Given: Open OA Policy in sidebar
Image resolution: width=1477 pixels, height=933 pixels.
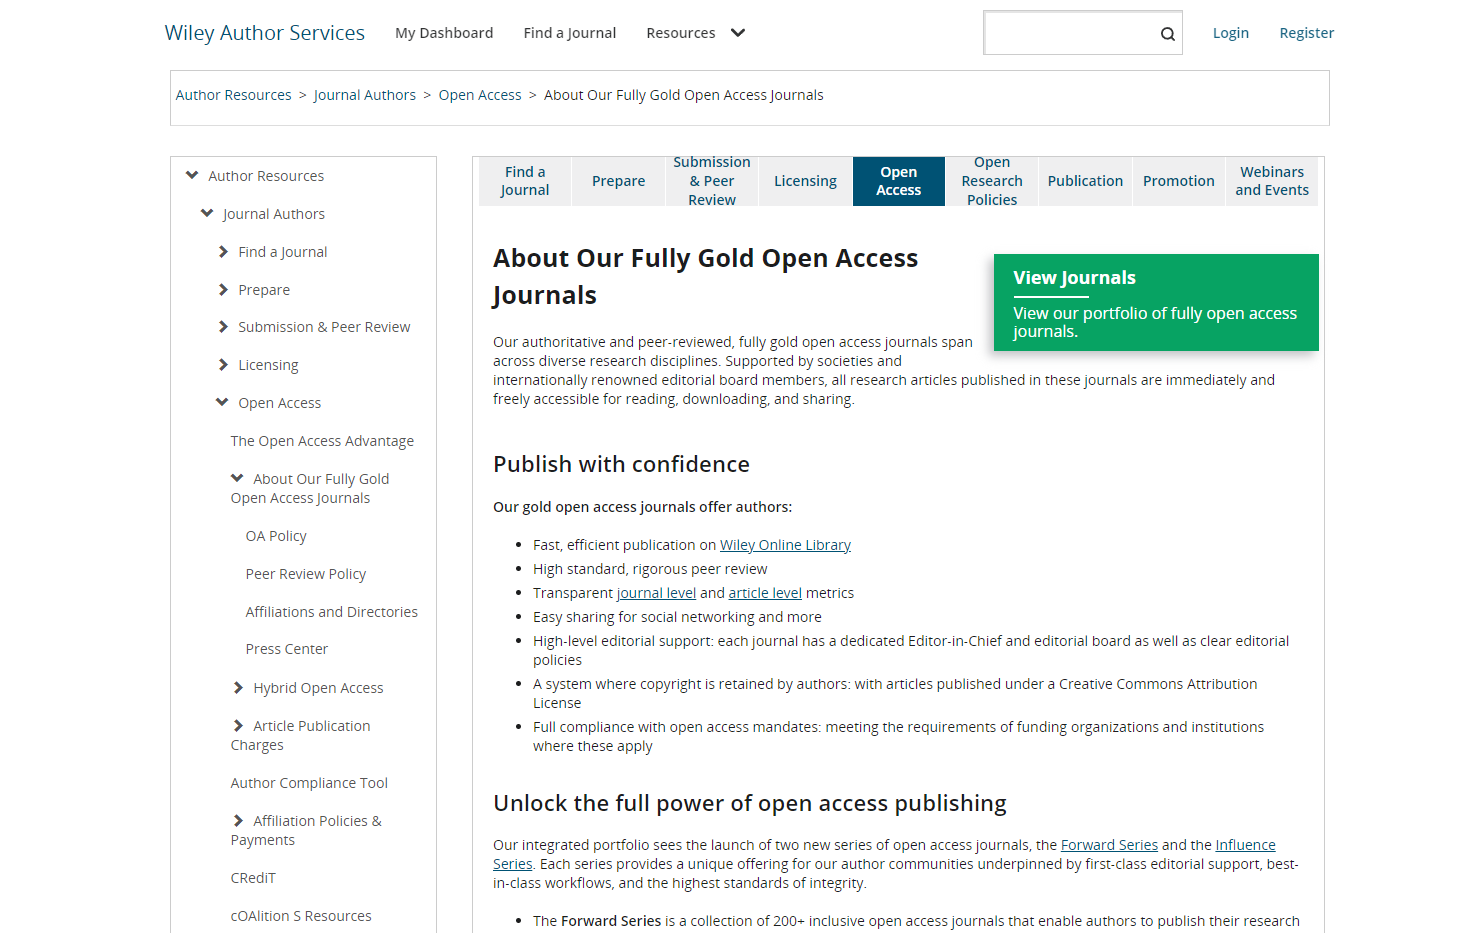Looking at the screenshot, I should click(x=276, y=536).
